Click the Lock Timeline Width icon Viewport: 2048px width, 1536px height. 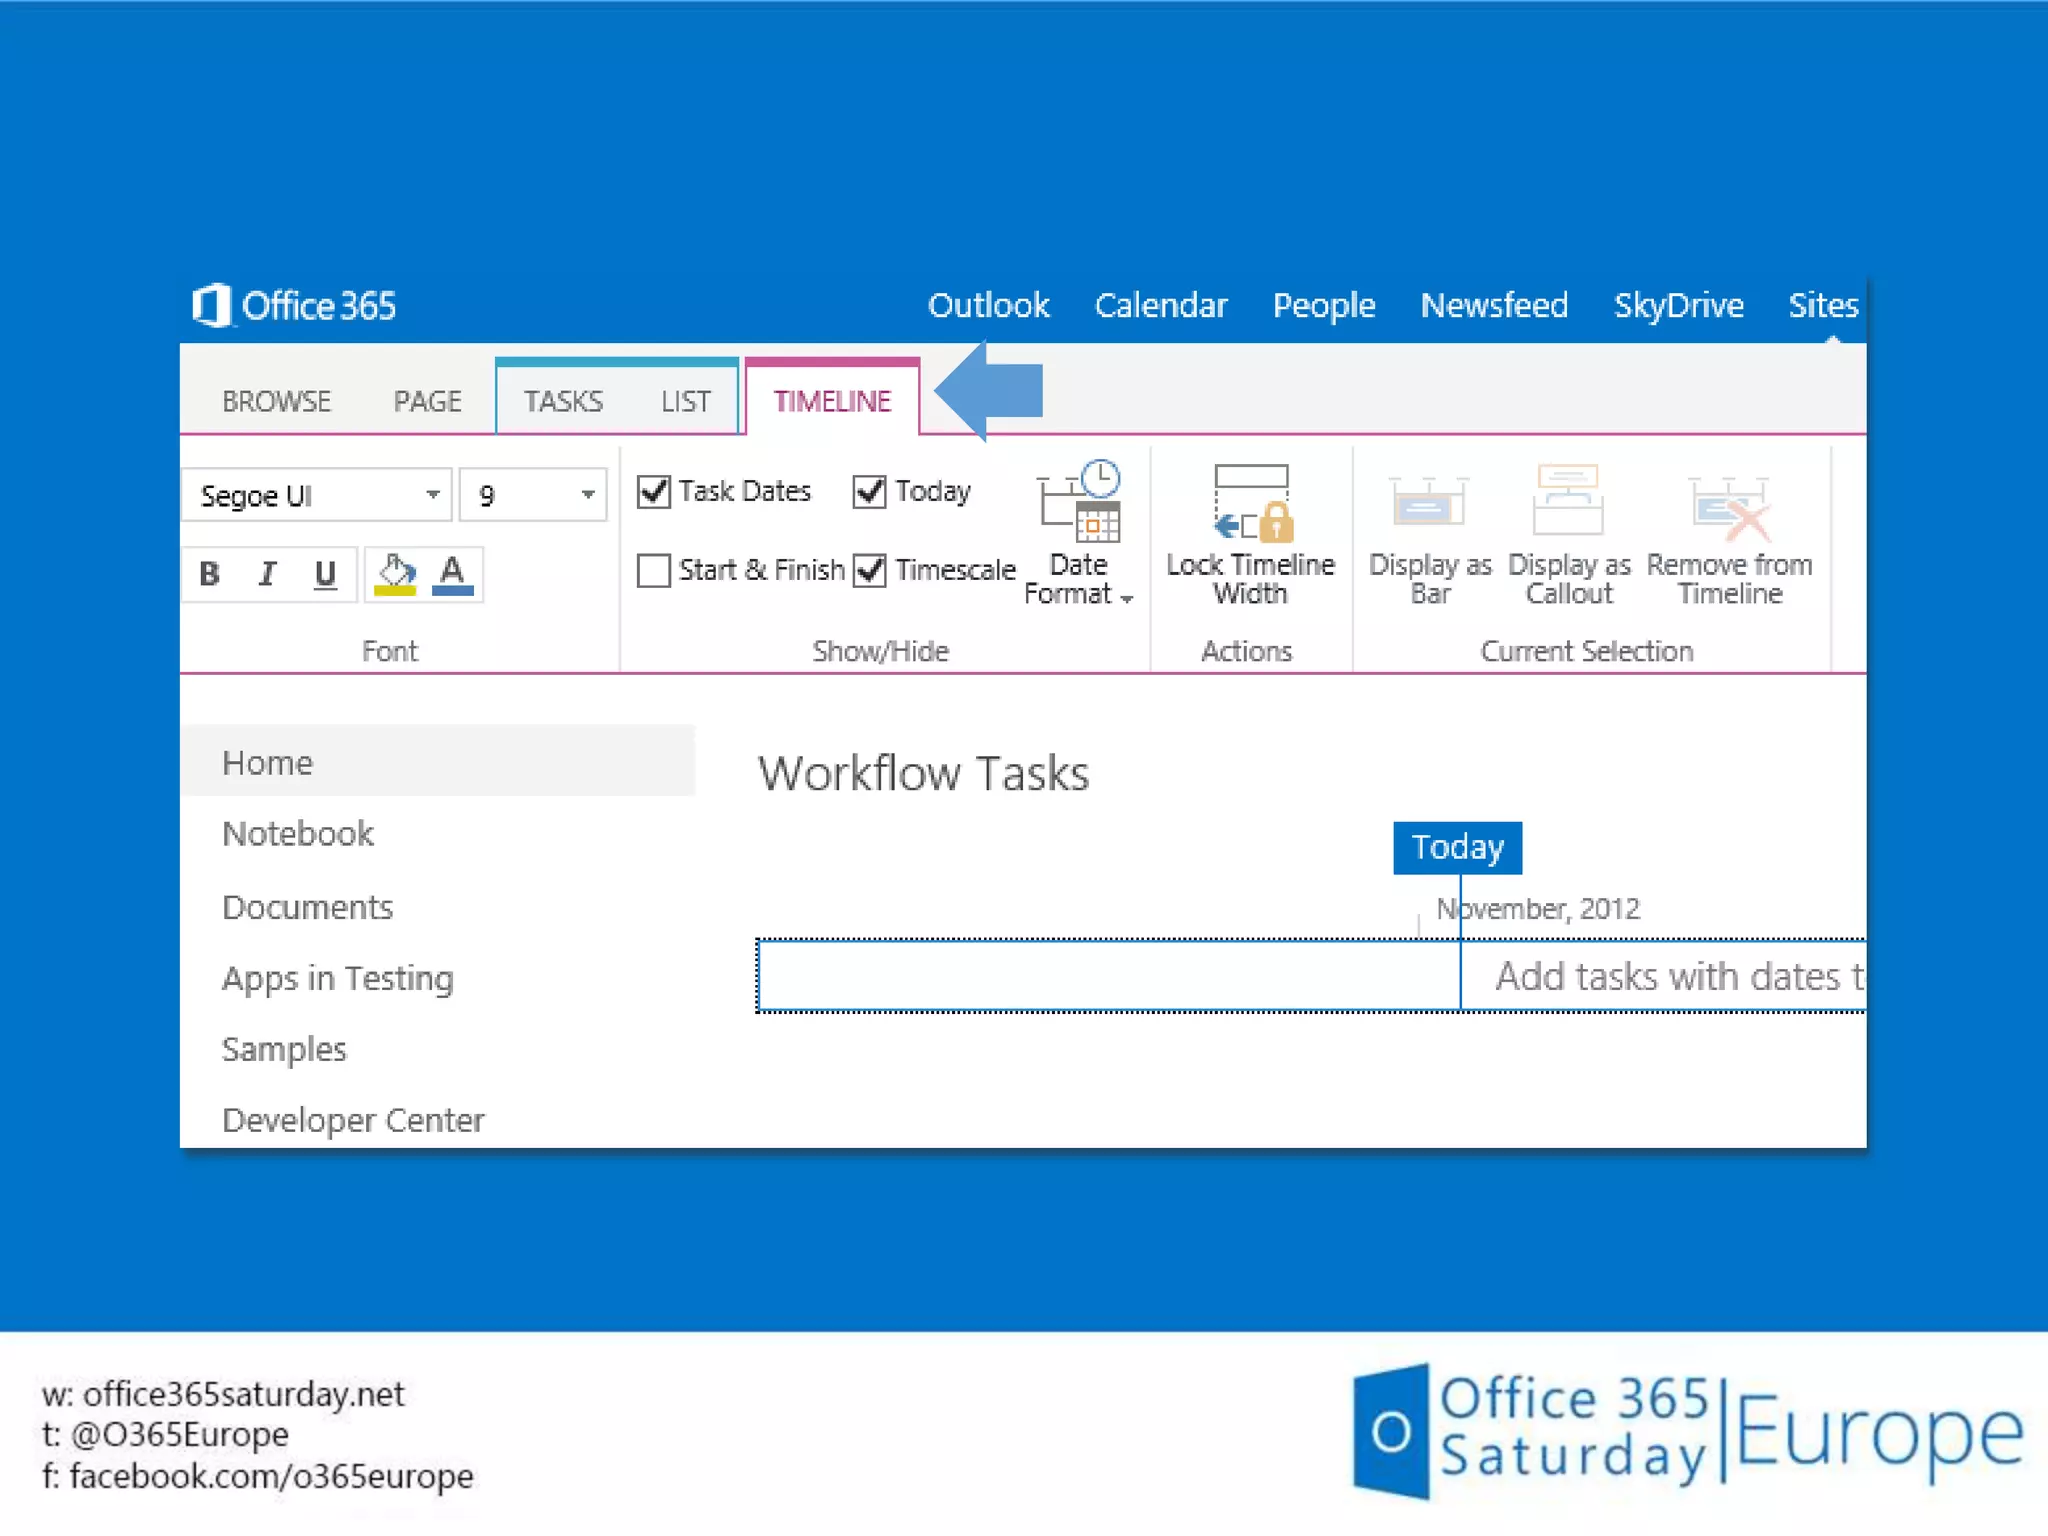tap(1250, 504)
